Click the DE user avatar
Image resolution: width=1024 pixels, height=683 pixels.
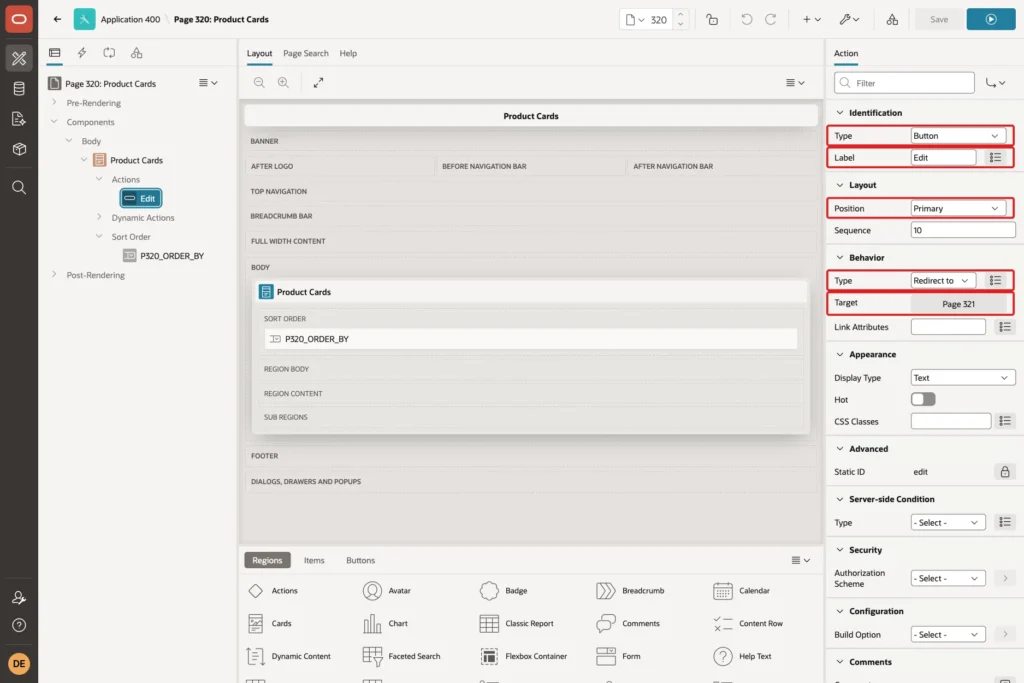(19, 663)
